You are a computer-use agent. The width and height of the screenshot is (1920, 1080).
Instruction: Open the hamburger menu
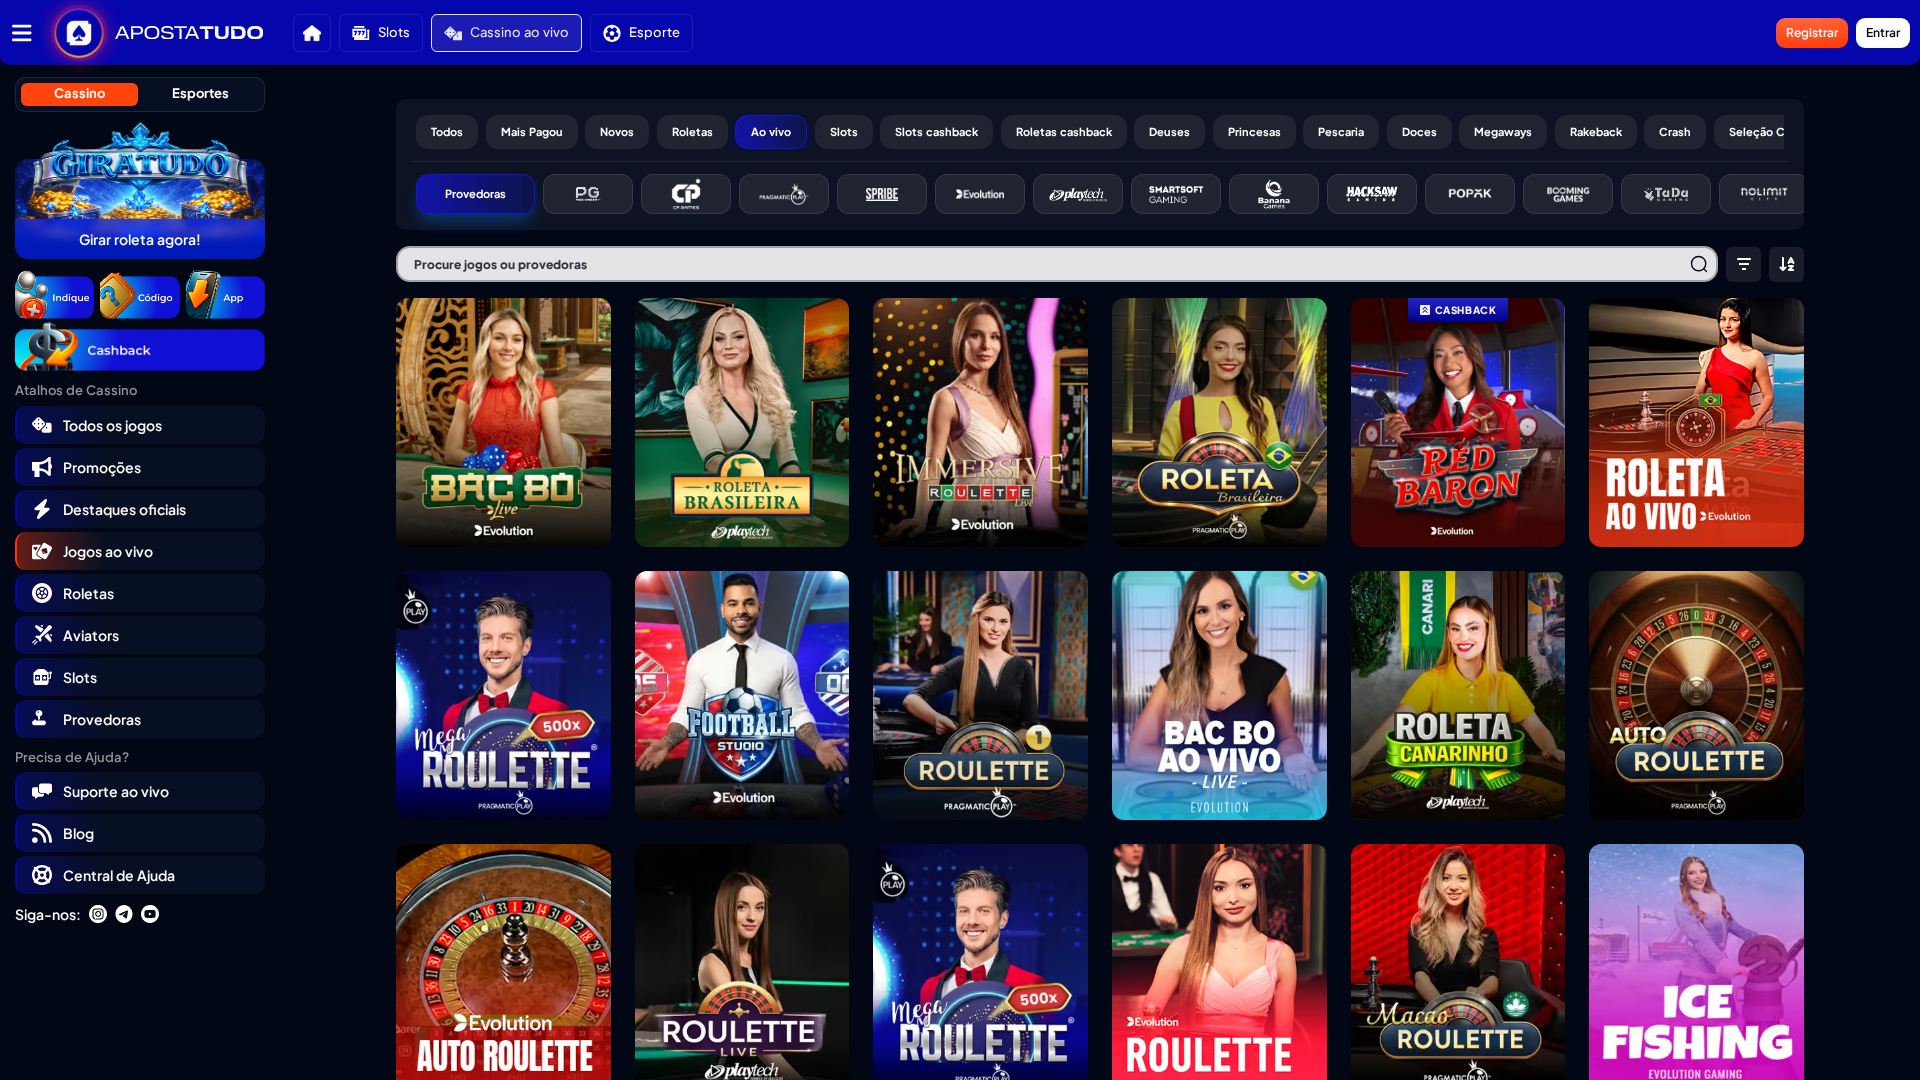click(22, 33)
